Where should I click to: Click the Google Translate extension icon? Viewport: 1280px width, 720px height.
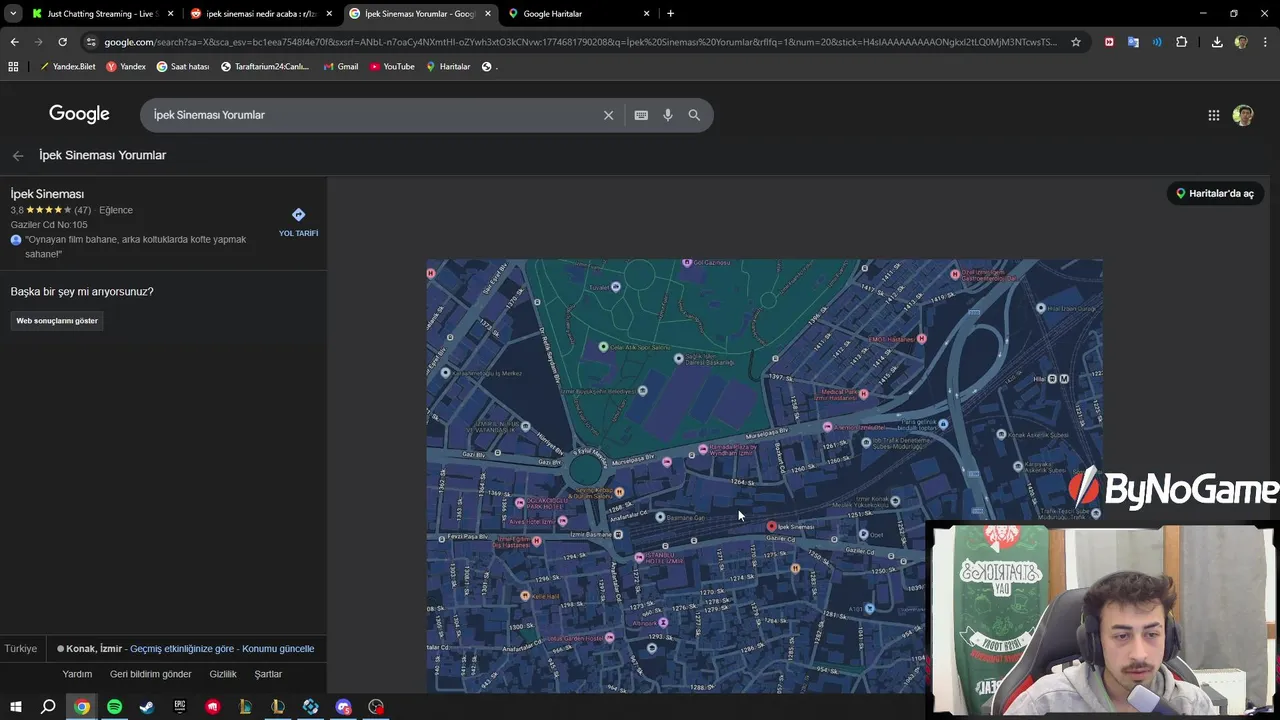click(1133, 42)
